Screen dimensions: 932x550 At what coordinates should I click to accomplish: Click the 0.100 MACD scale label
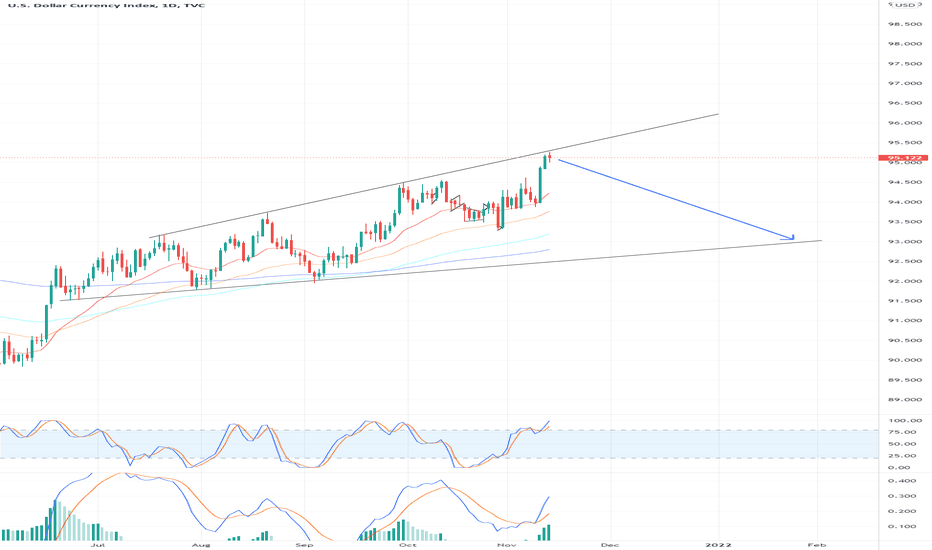902,527
